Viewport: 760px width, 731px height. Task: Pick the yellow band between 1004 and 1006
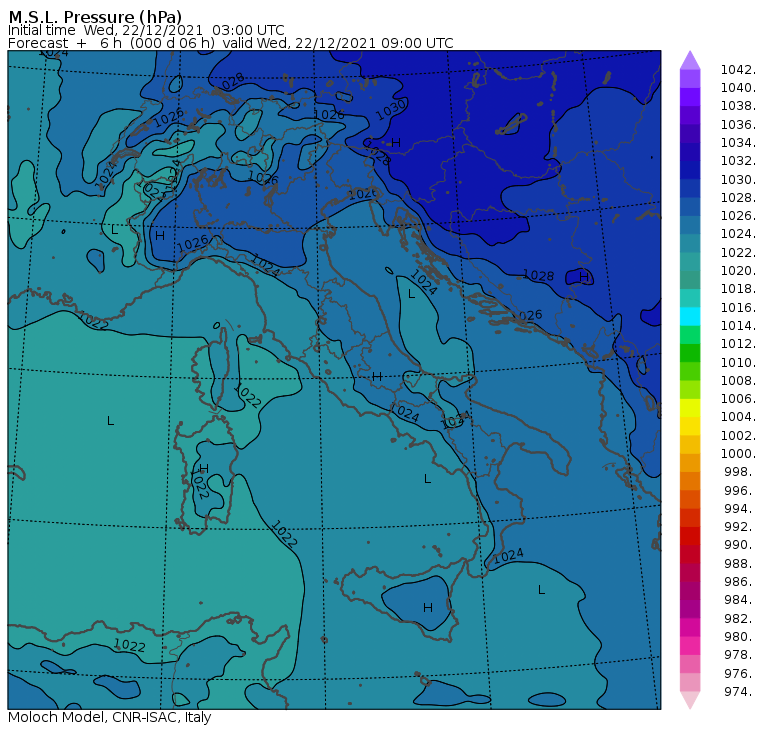(690, 408)
